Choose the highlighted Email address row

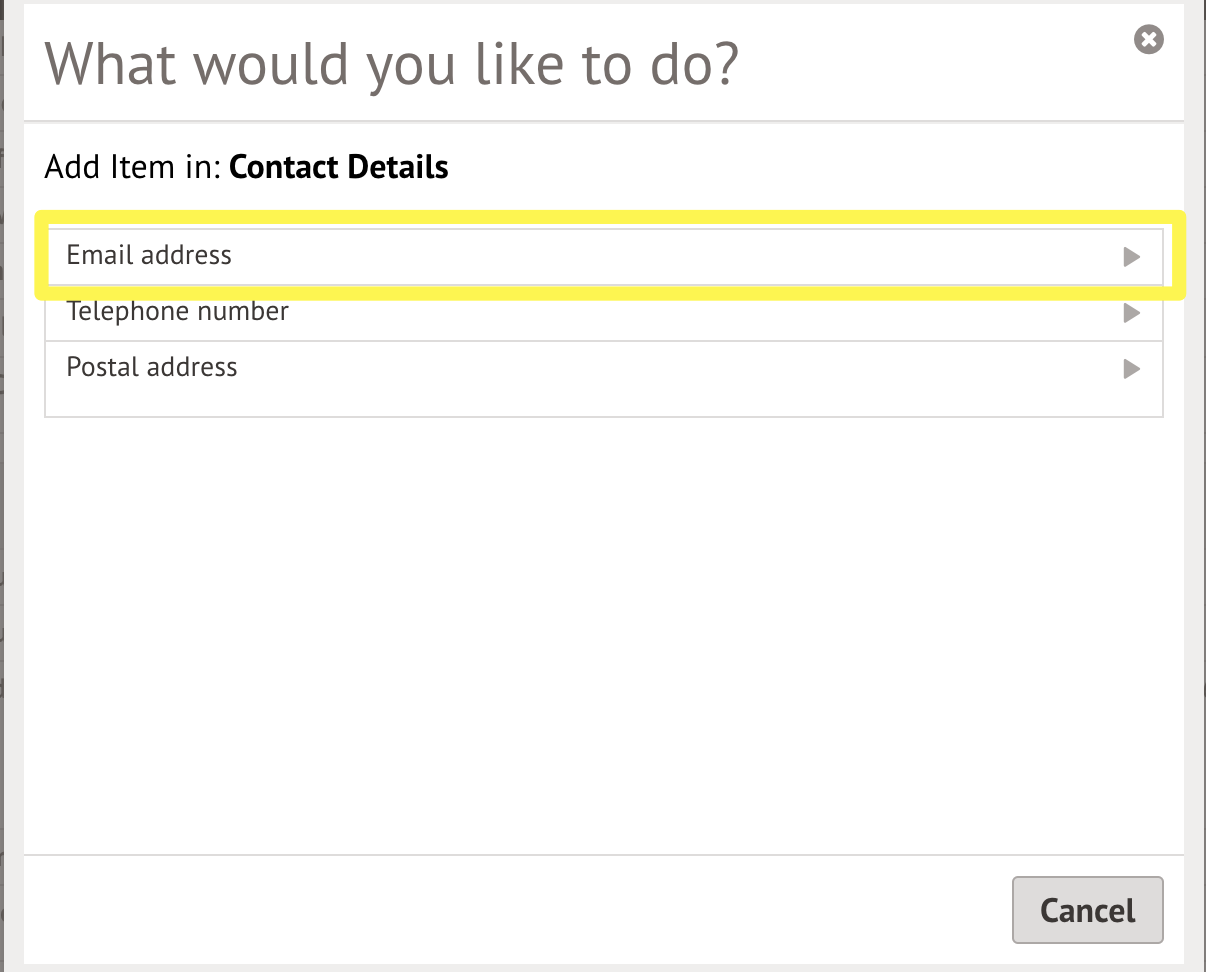click(x=604, y=257)
